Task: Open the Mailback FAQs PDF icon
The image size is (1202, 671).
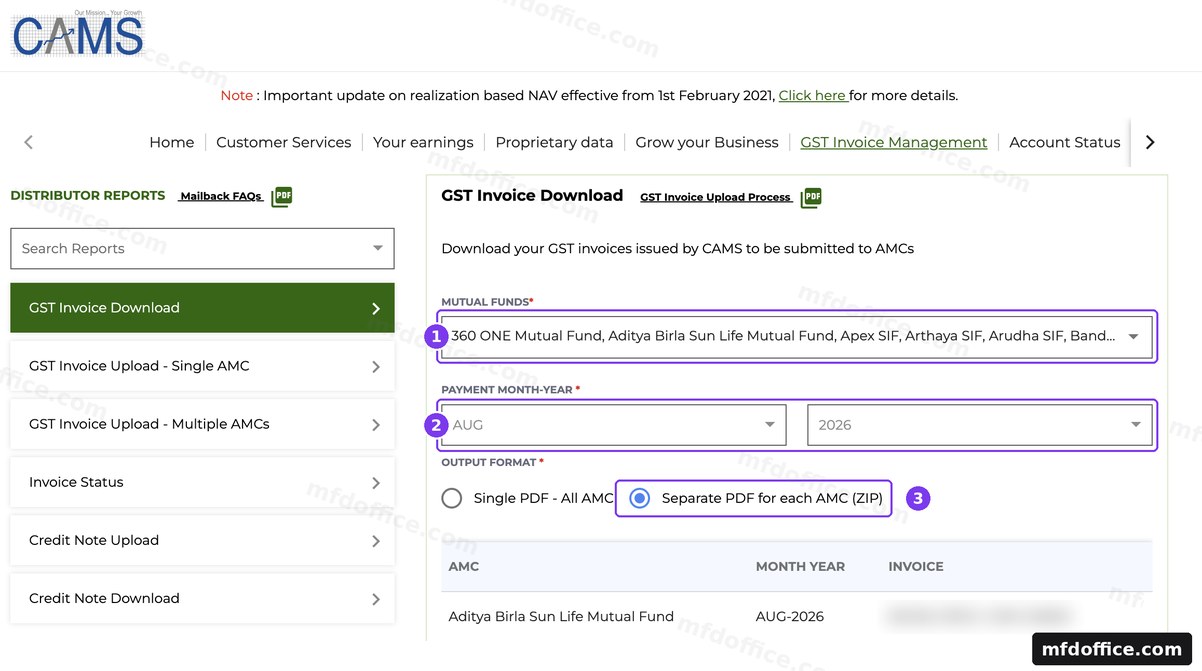Action: click(282, 197)
